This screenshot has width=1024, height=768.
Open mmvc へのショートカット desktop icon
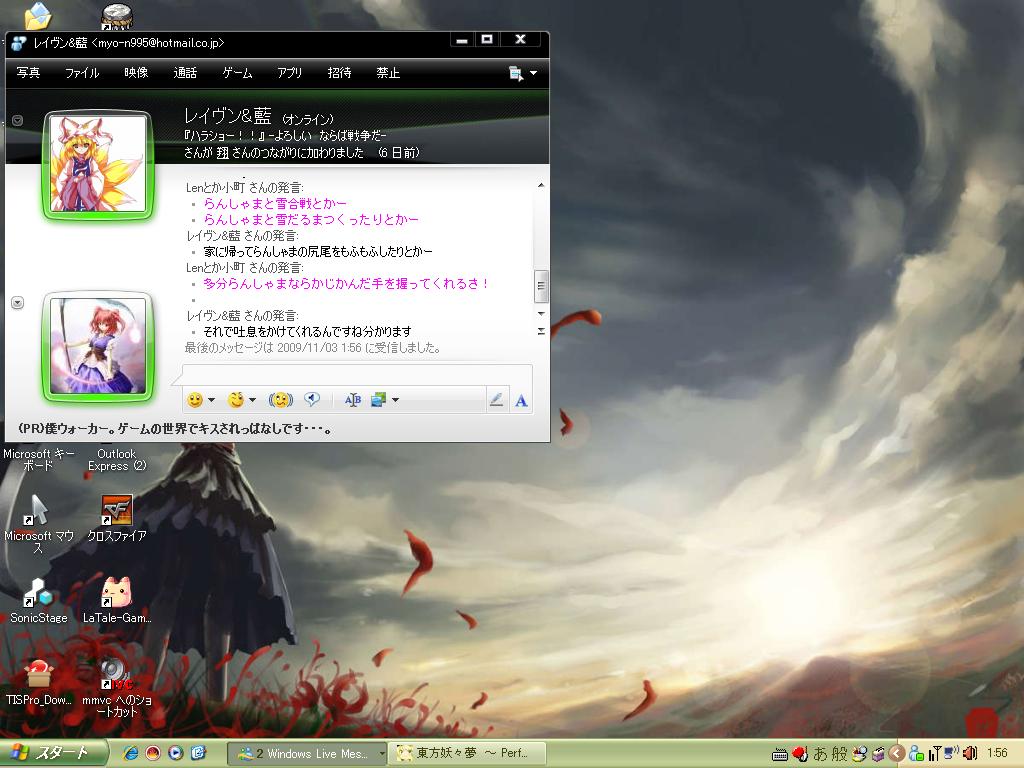pos(117,688)
